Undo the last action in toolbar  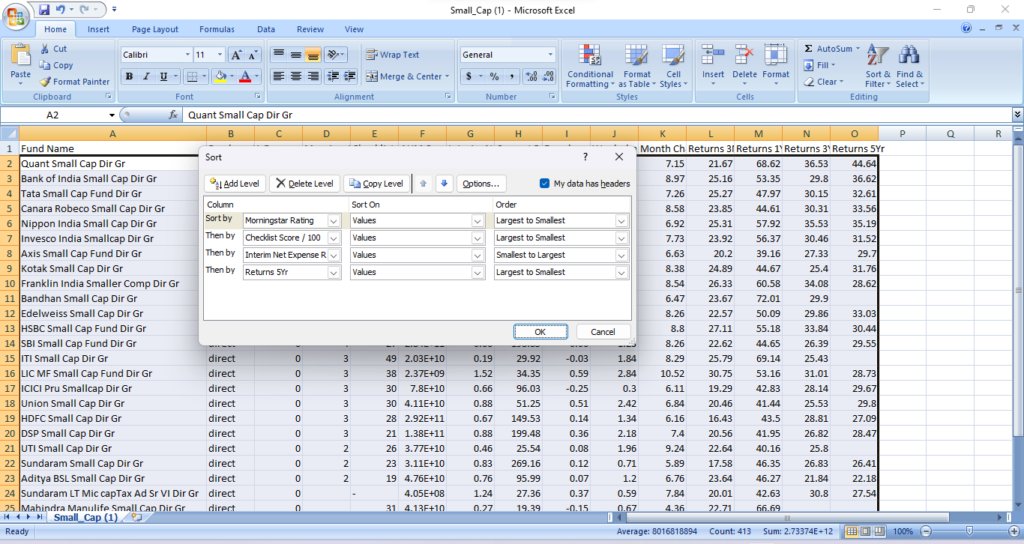[x=60, y=10]
